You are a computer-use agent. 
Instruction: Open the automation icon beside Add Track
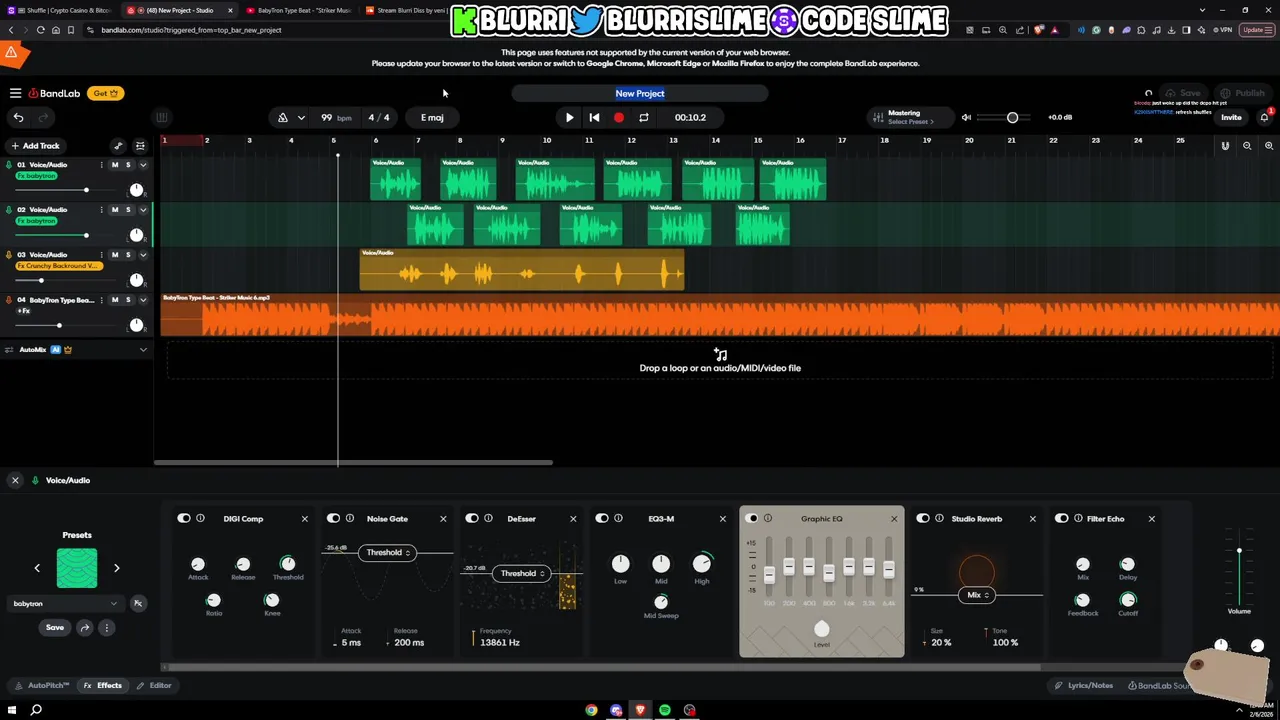(118, 146)
